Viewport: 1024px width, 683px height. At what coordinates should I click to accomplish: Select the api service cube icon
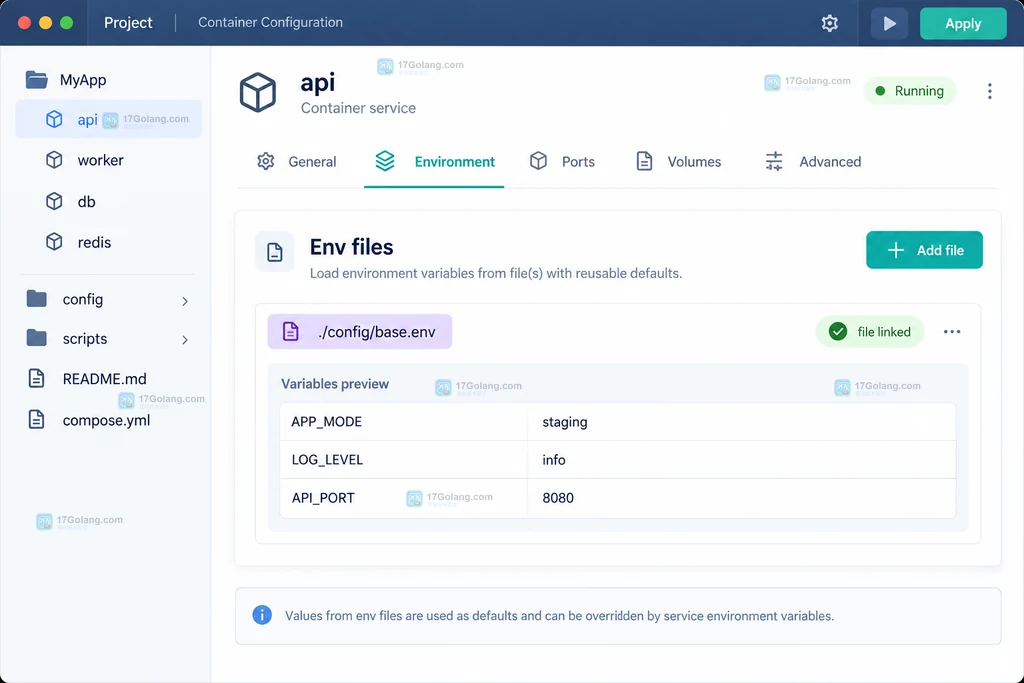54,119
